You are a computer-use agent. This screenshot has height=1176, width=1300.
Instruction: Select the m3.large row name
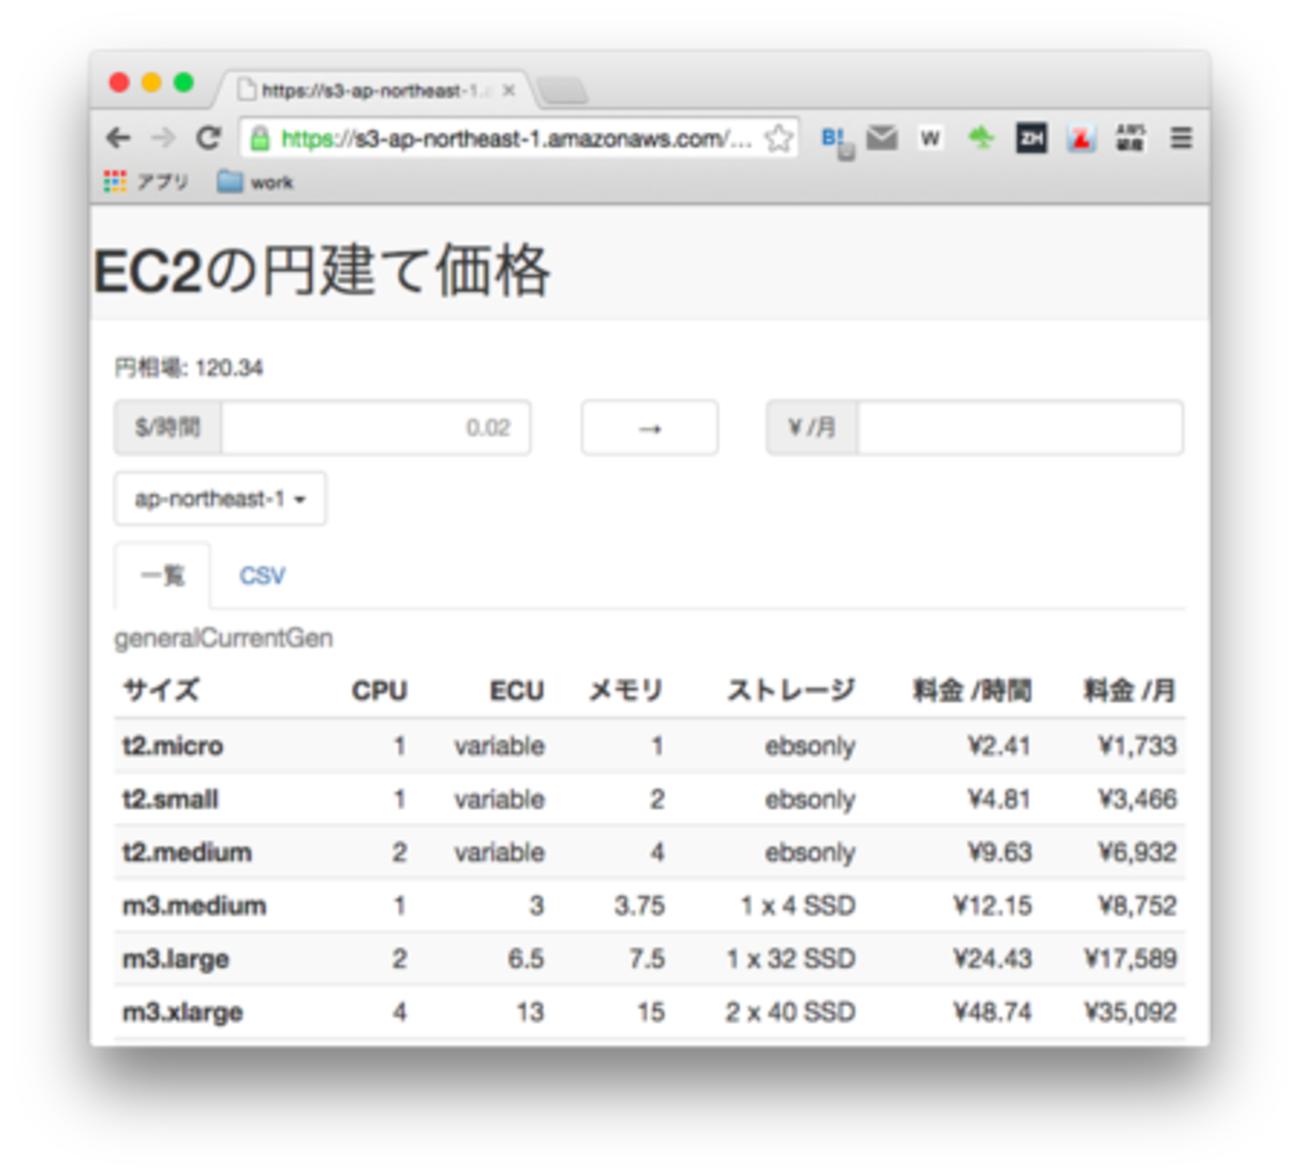(x=175, y=959)
